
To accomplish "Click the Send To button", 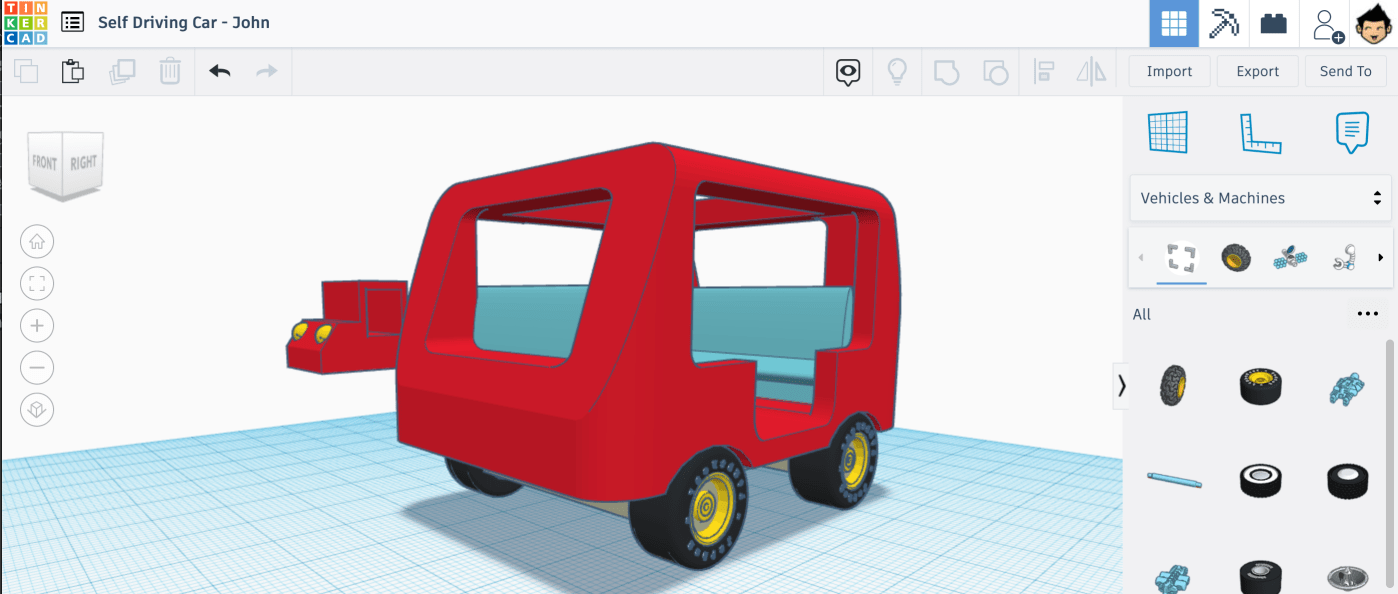I will [1345, 71].
